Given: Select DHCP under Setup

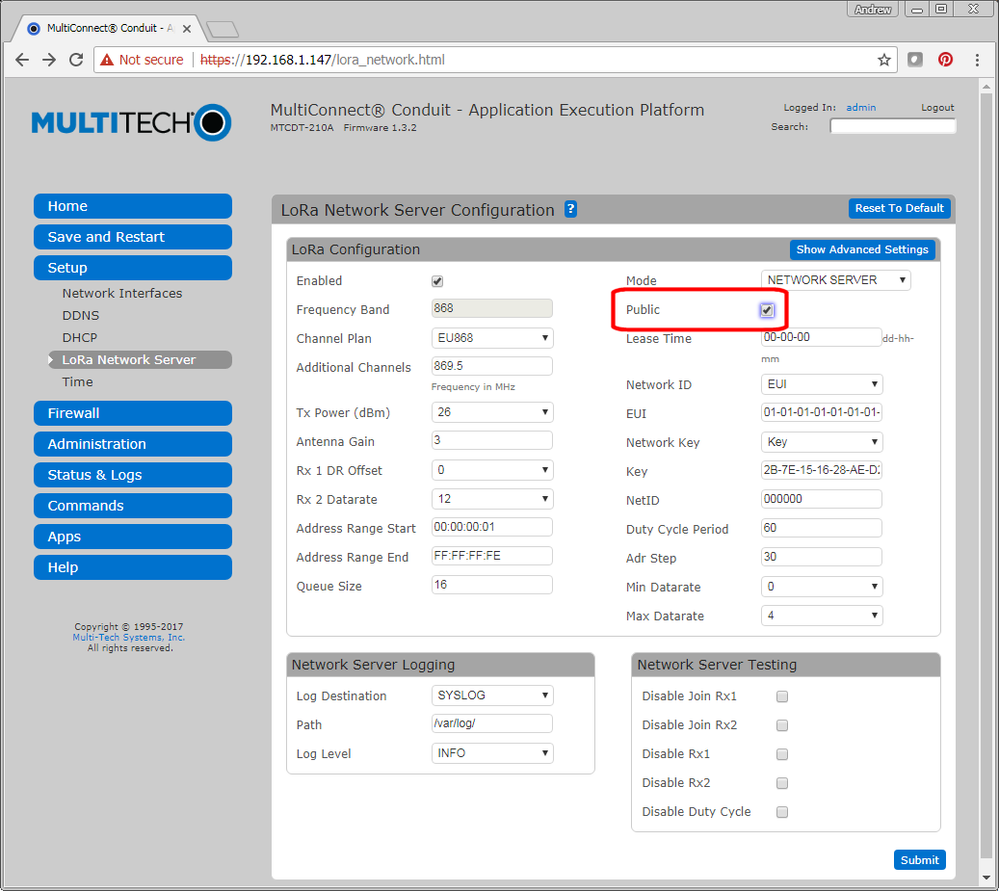Looking at the screenshot, I should pyautogui.click(x=80, y=338).
